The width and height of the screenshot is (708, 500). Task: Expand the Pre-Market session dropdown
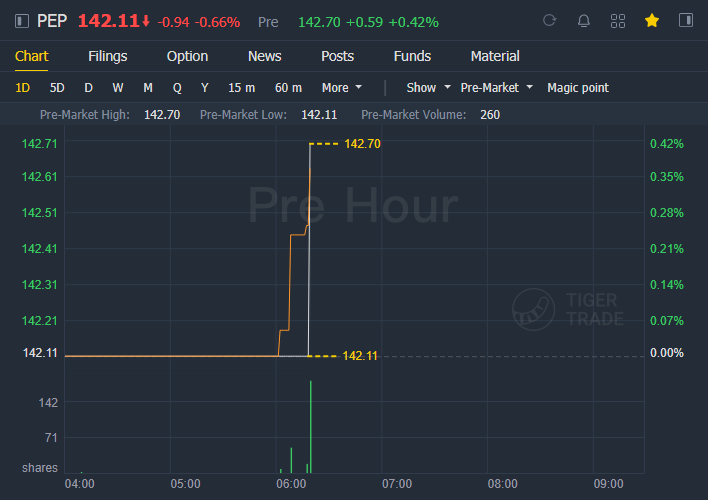(x=496, y=88)
